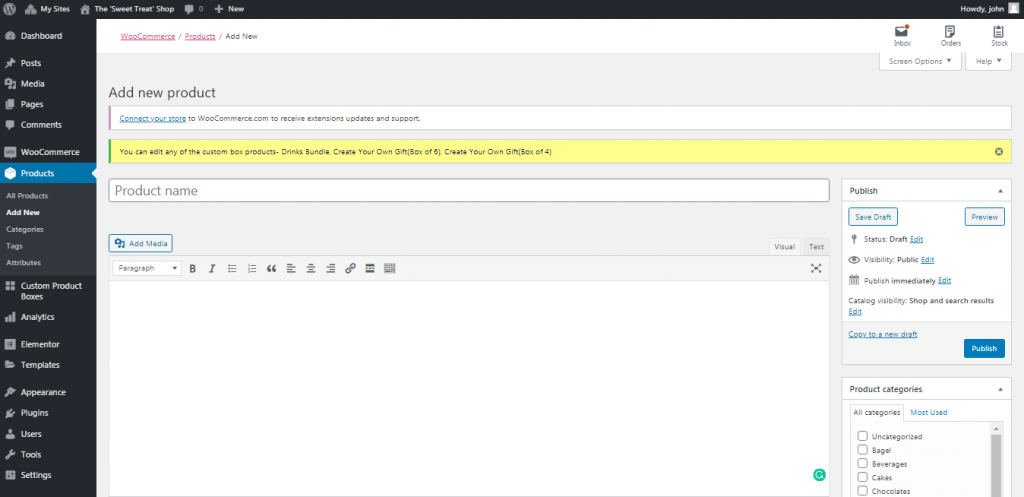Open the Orders icon
Image resolution: width=1024 pixels, height=497 pixels.
click(x=950, y=36)
